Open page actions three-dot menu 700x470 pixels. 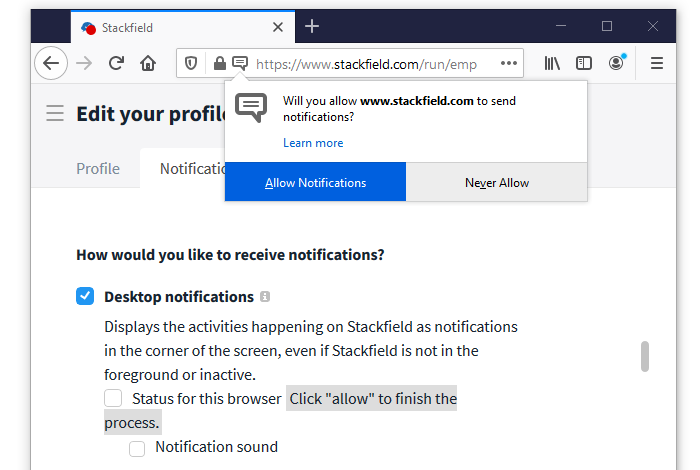pyautogui.click(x=508, y=63)
